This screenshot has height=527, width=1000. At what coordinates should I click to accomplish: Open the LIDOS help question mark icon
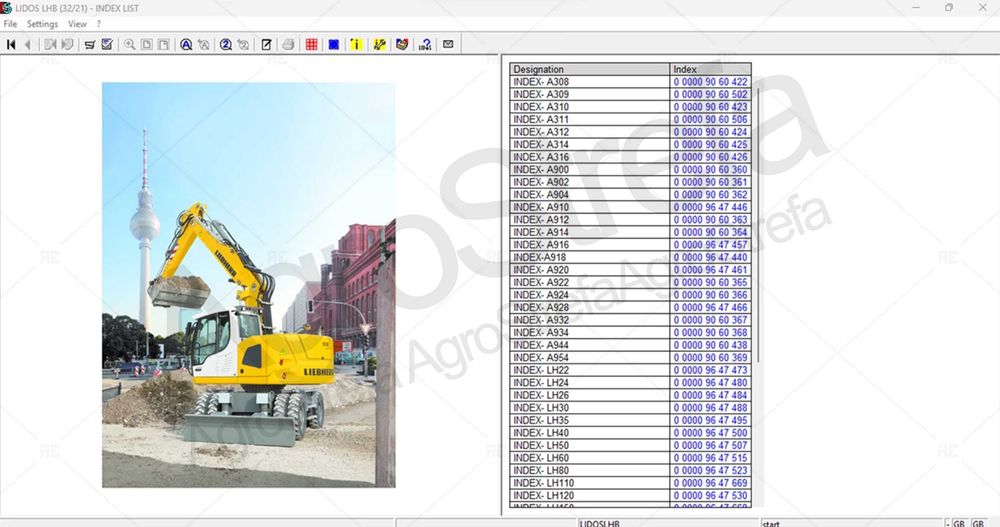(x=425, y=44)
